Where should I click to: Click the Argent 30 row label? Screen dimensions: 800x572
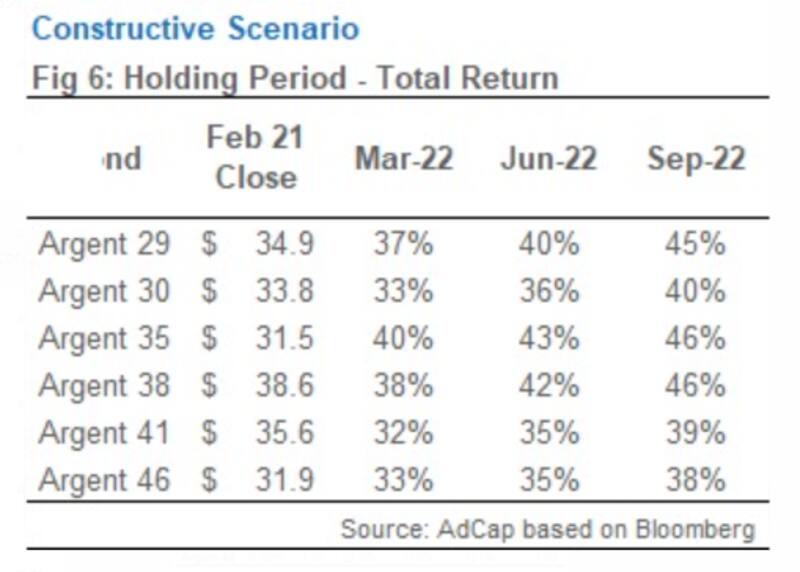coord(104,291)
